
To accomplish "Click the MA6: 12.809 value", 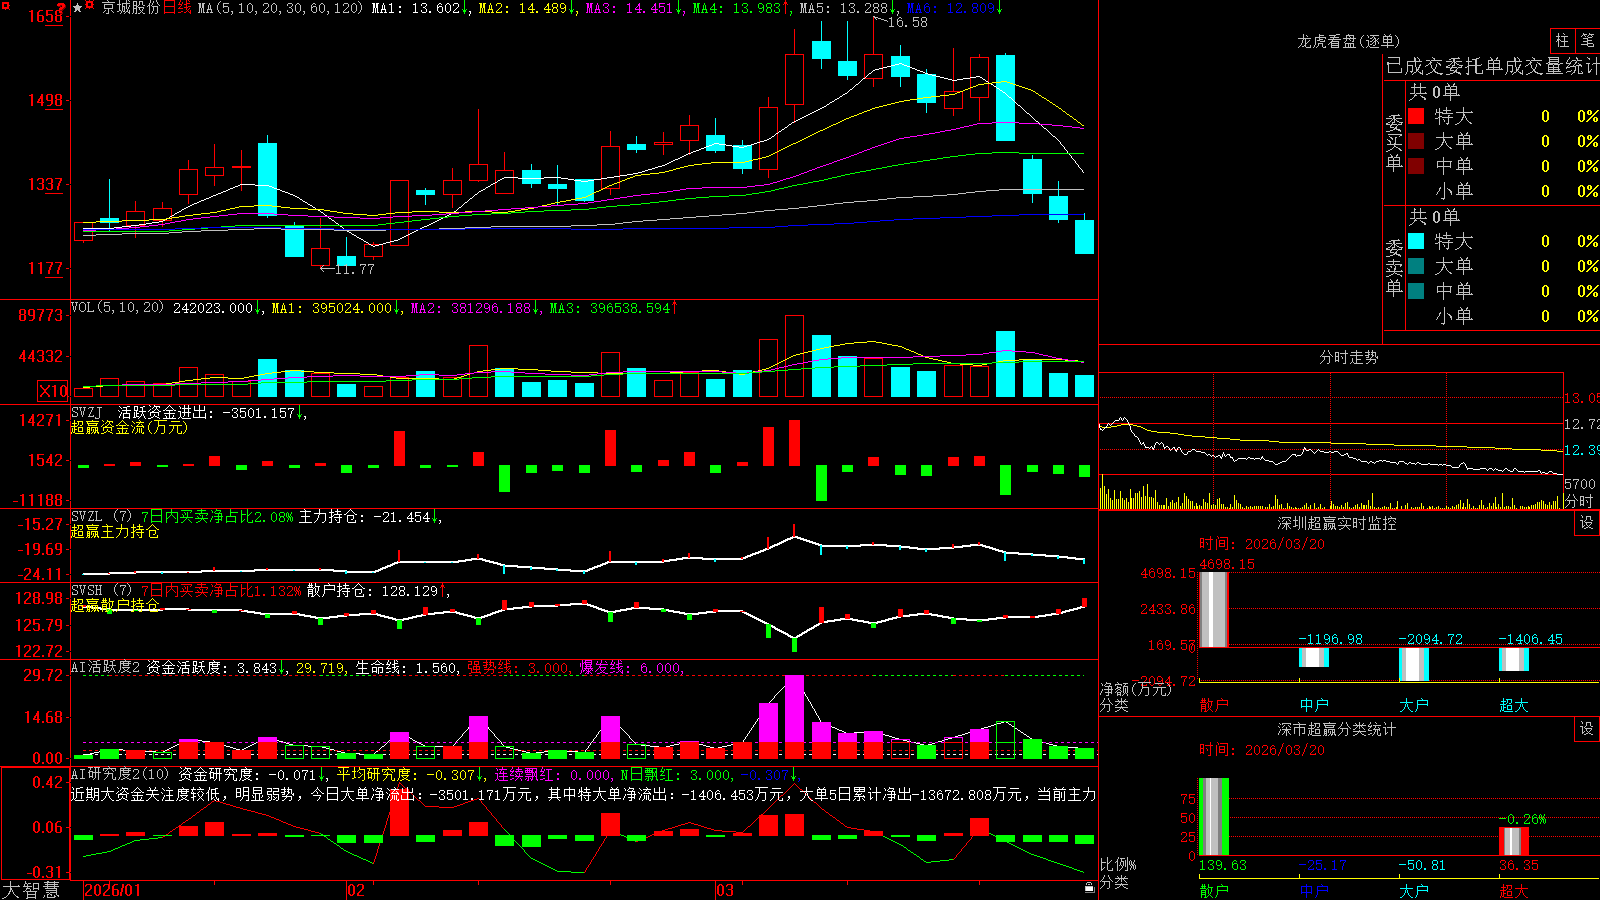I will click(951, 8).
